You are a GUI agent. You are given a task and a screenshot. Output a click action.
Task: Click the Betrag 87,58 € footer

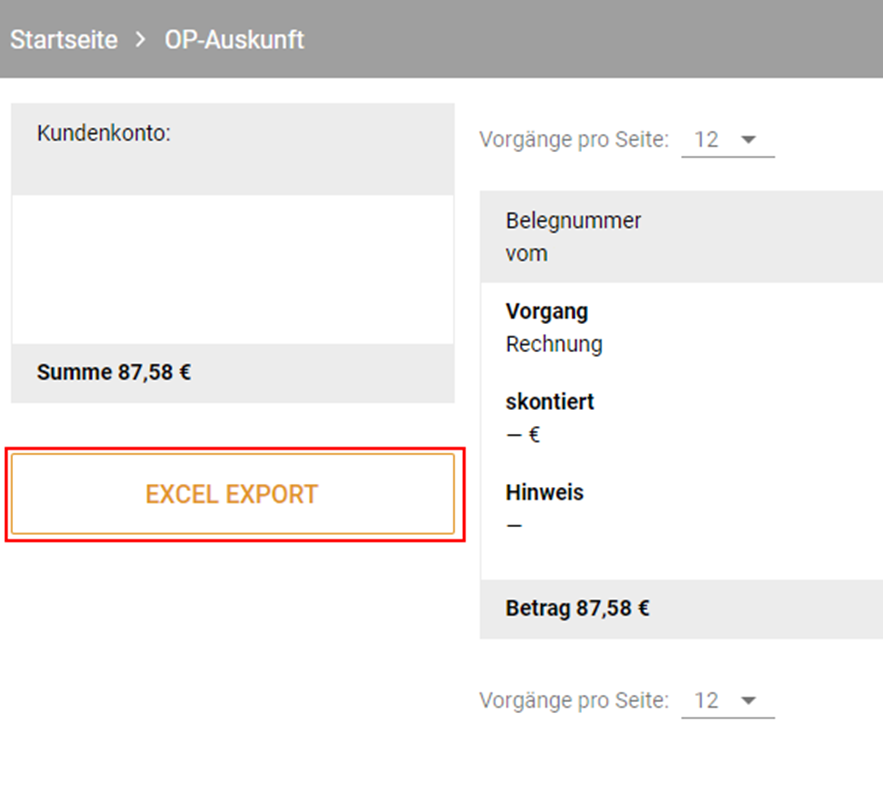[577, 608]
